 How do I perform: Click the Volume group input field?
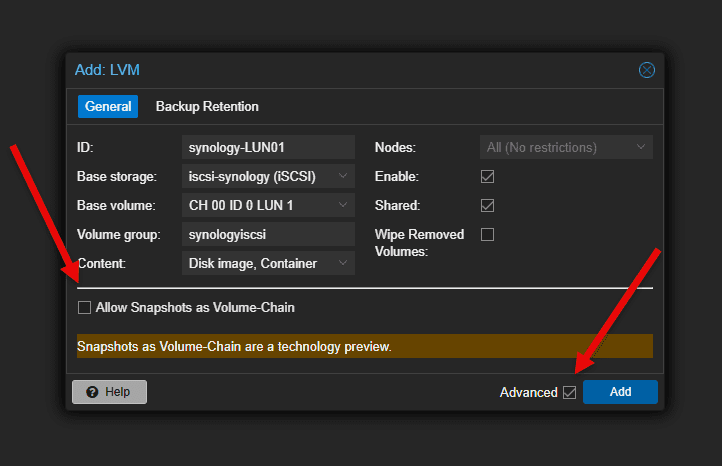pyautogui.click(x=268, y=234)
